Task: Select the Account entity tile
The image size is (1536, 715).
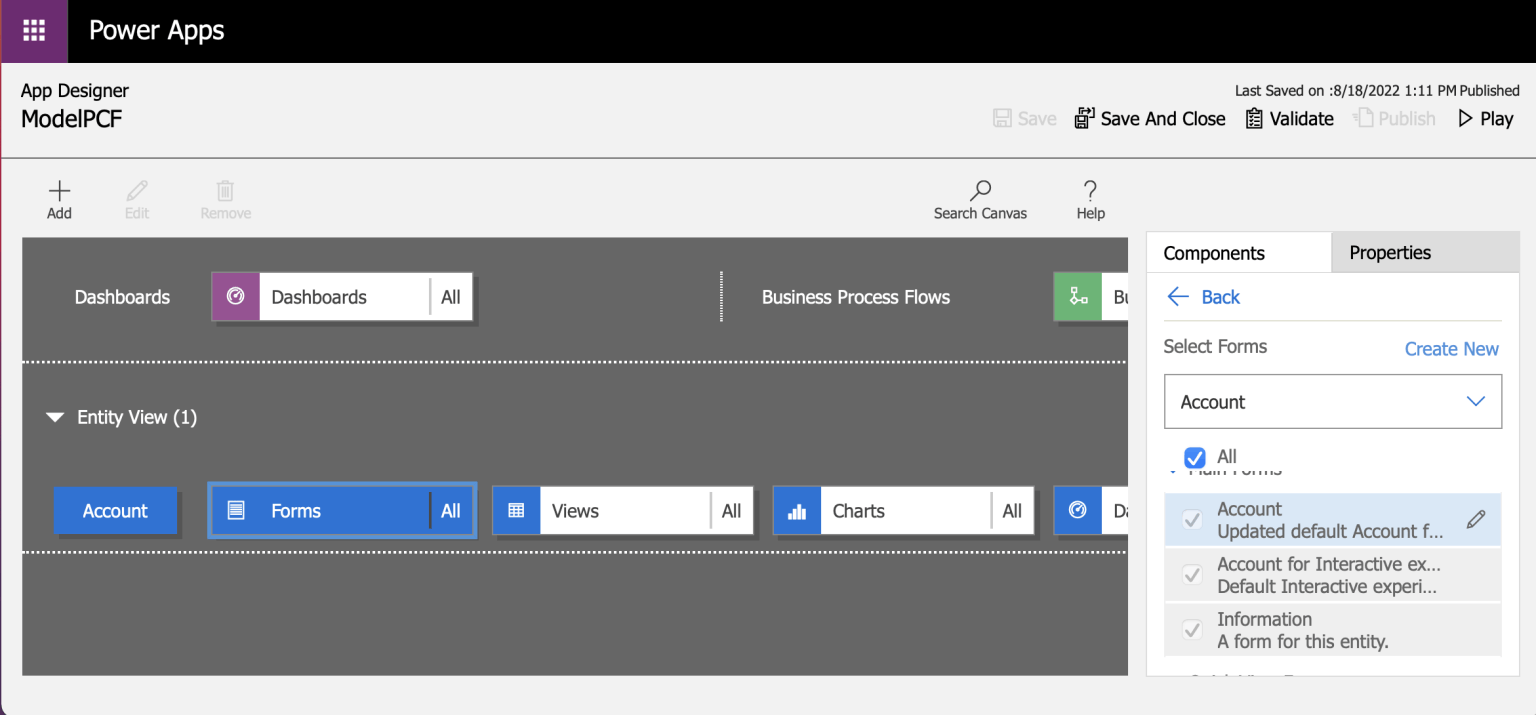Action: 115,511
